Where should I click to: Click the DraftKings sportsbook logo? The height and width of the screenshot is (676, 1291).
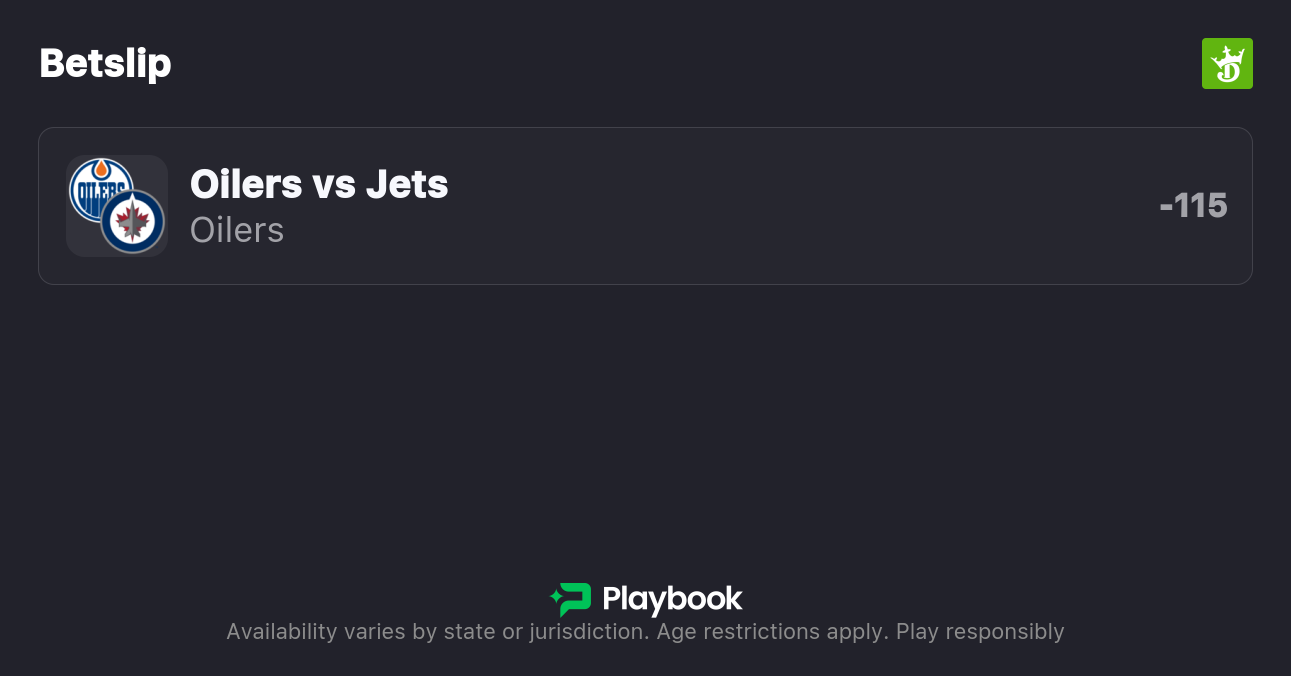[1227, 64]
